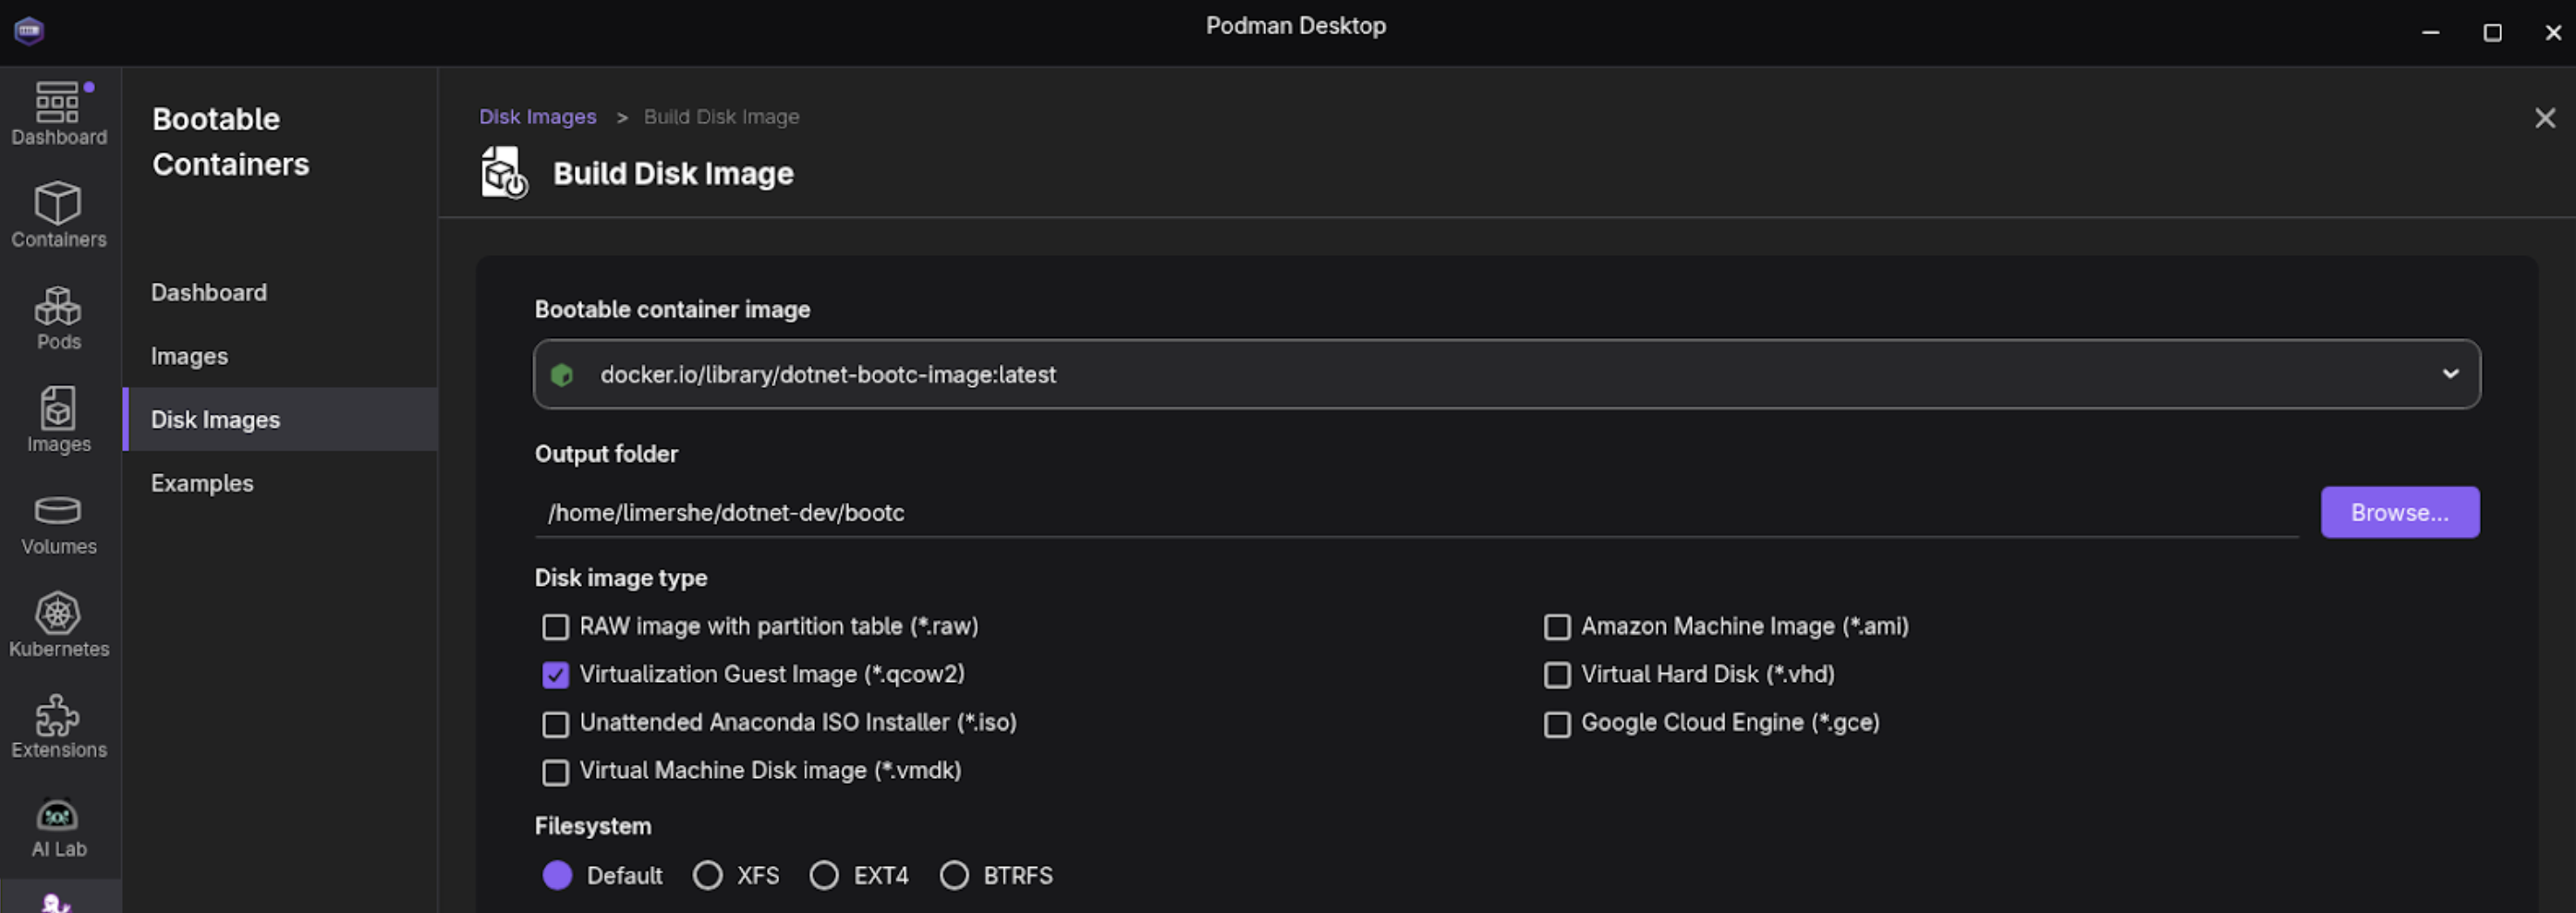Go to Images in icon sidebar
Viewport: 2576px width, 913px height.
pos(58,420)
